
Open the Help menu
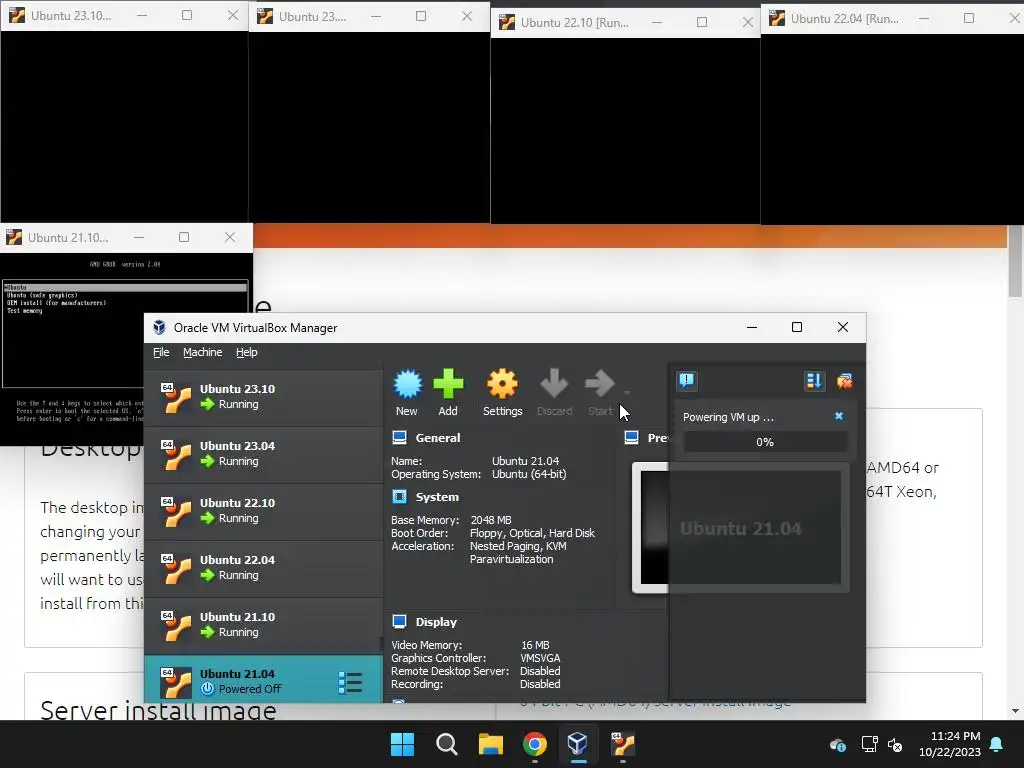(x=246, y=352)
